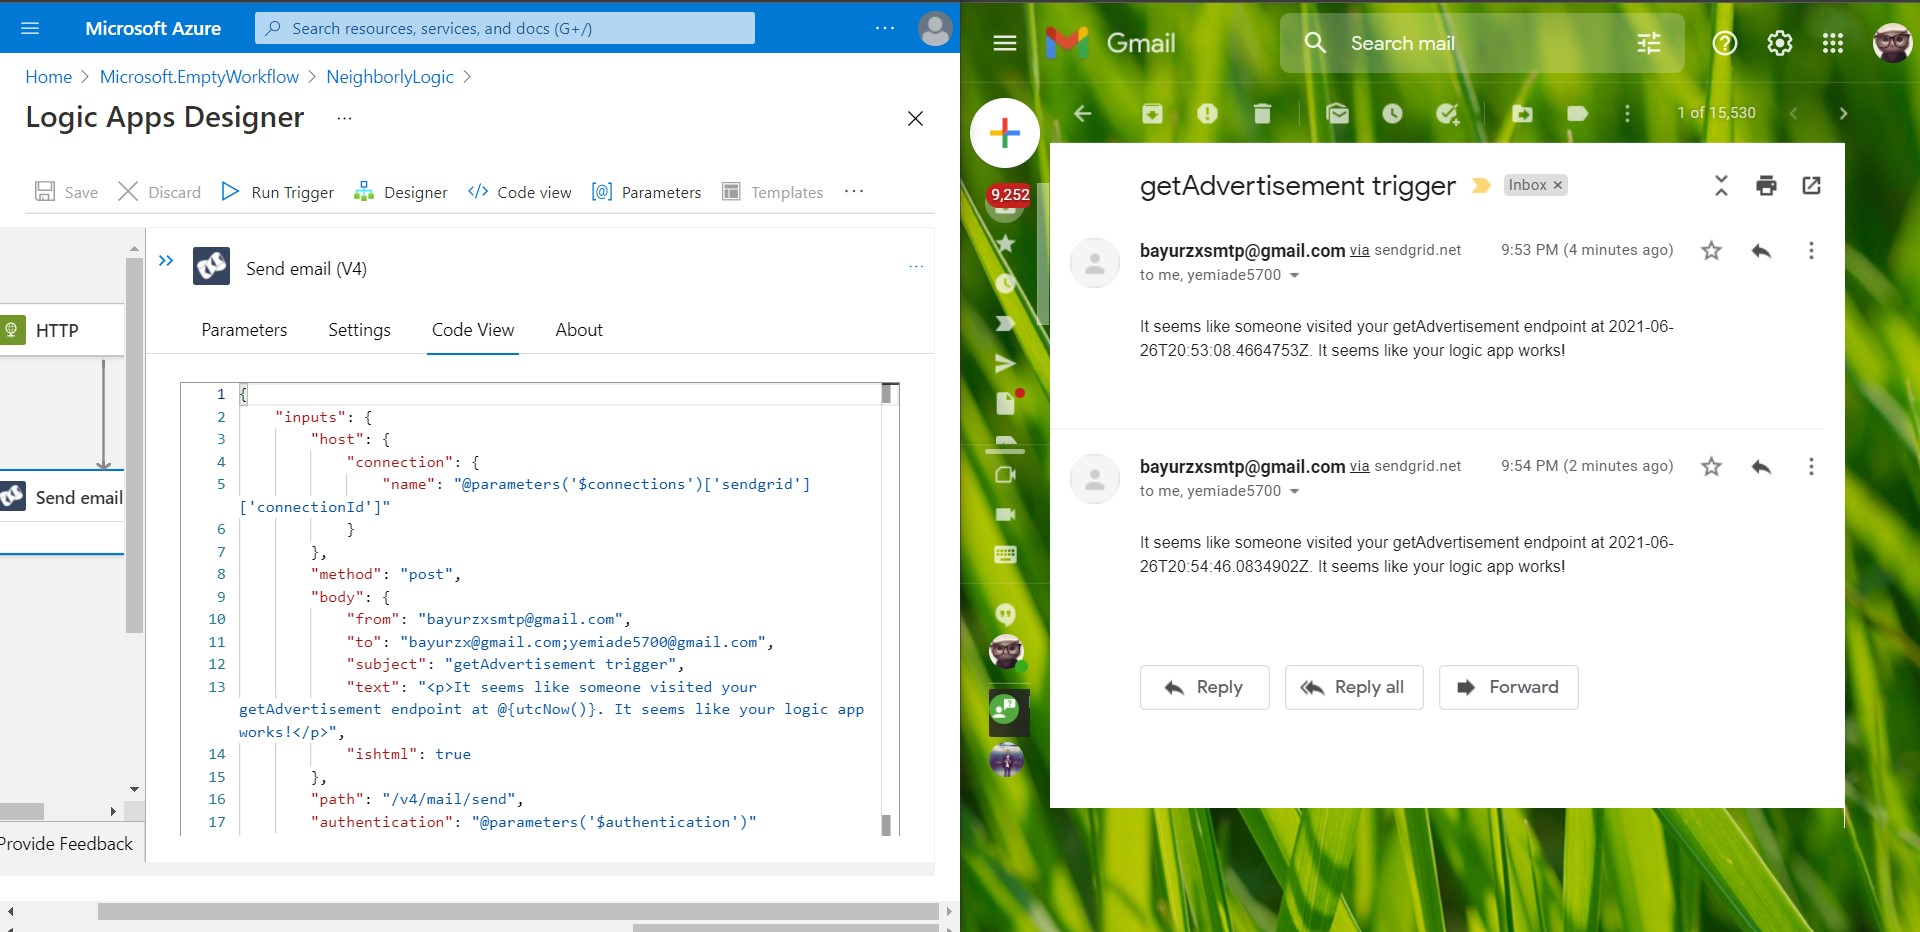Select the Settings tab
The image size is (1920, 932).
[x=359, y=330]
